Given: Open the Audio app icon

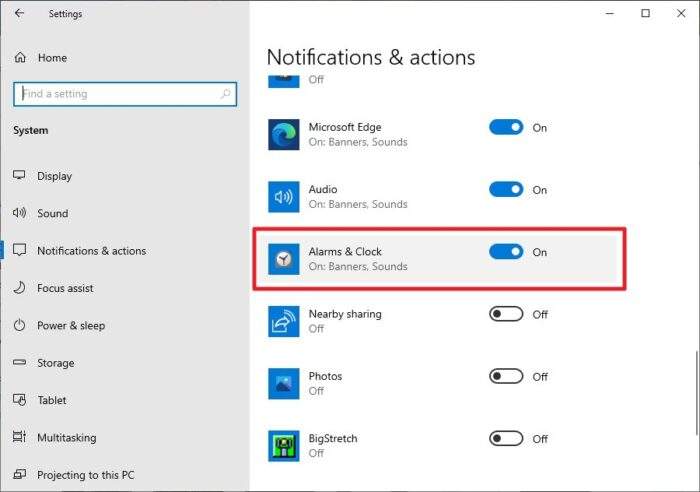Looking at the screenshot, I should coord(283,196).
